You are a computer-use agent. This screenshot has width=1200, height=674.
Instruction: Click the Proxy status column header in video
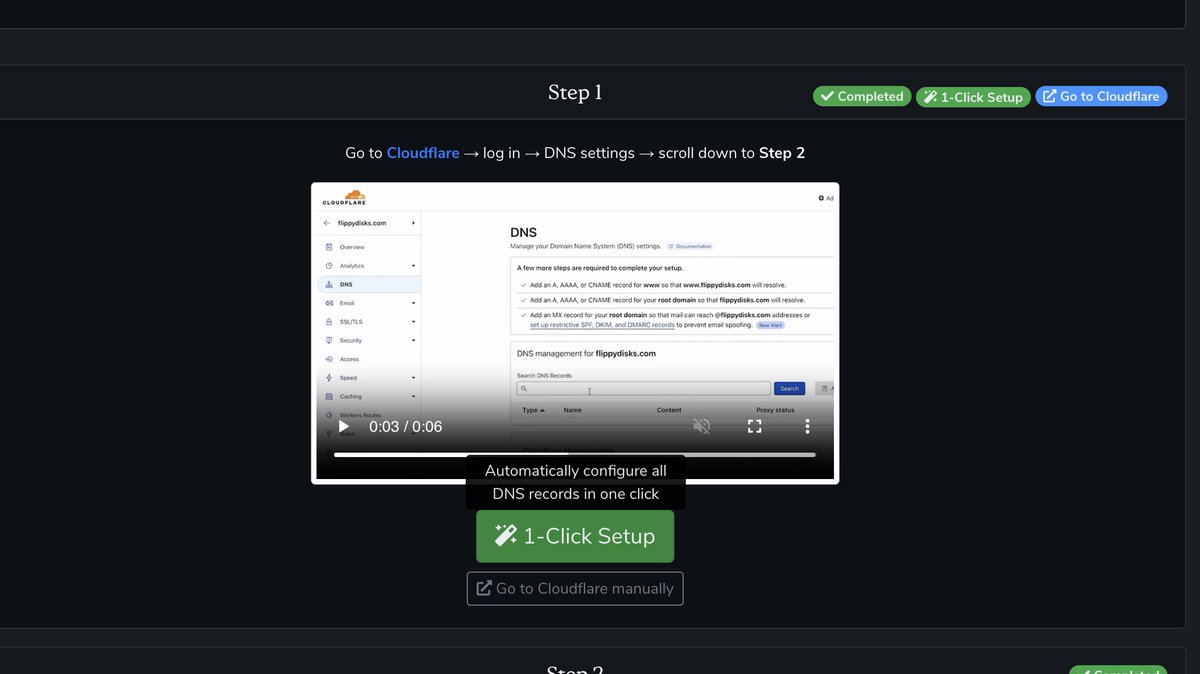pyautogui.click(x=775, y=410)
